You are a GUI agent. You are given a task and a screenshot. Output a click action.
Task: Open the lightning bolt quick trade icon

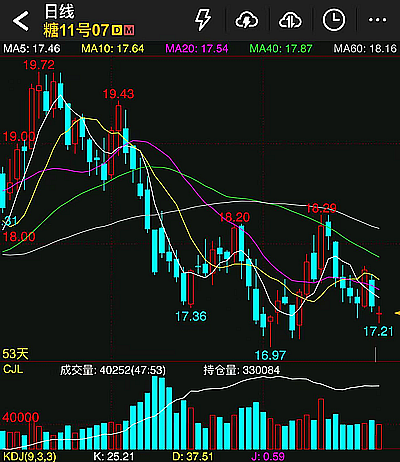click(x=203, y=20)
